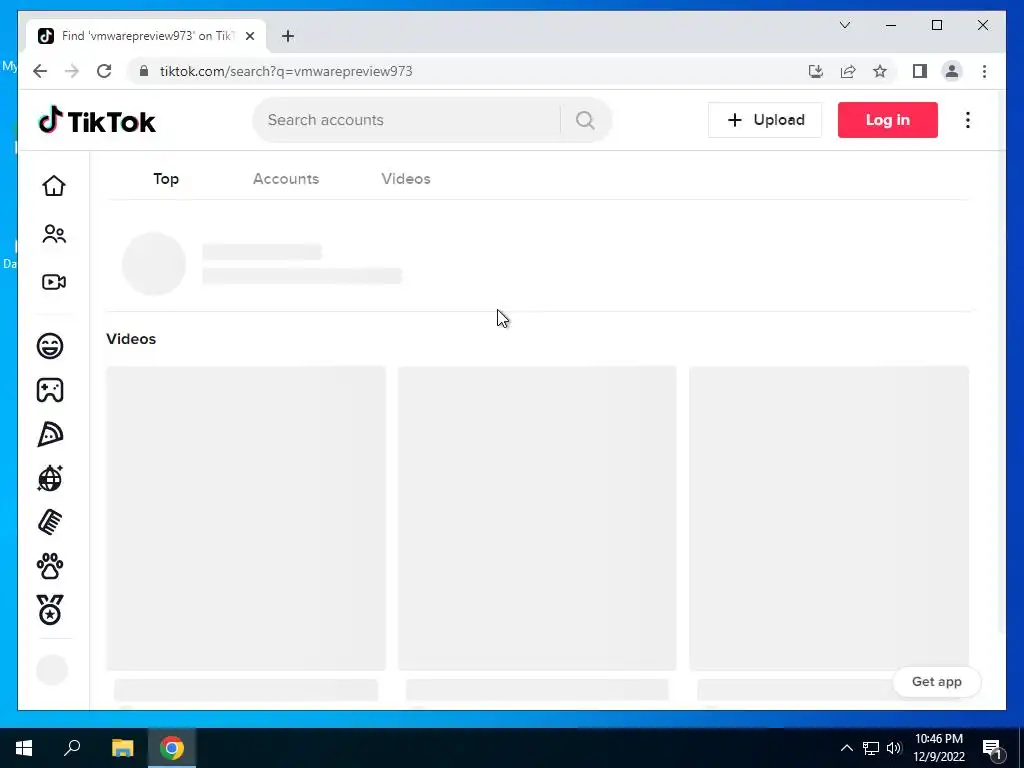Select the food pizza slice category icon
1024x768 pixels.
coord(50,434)
